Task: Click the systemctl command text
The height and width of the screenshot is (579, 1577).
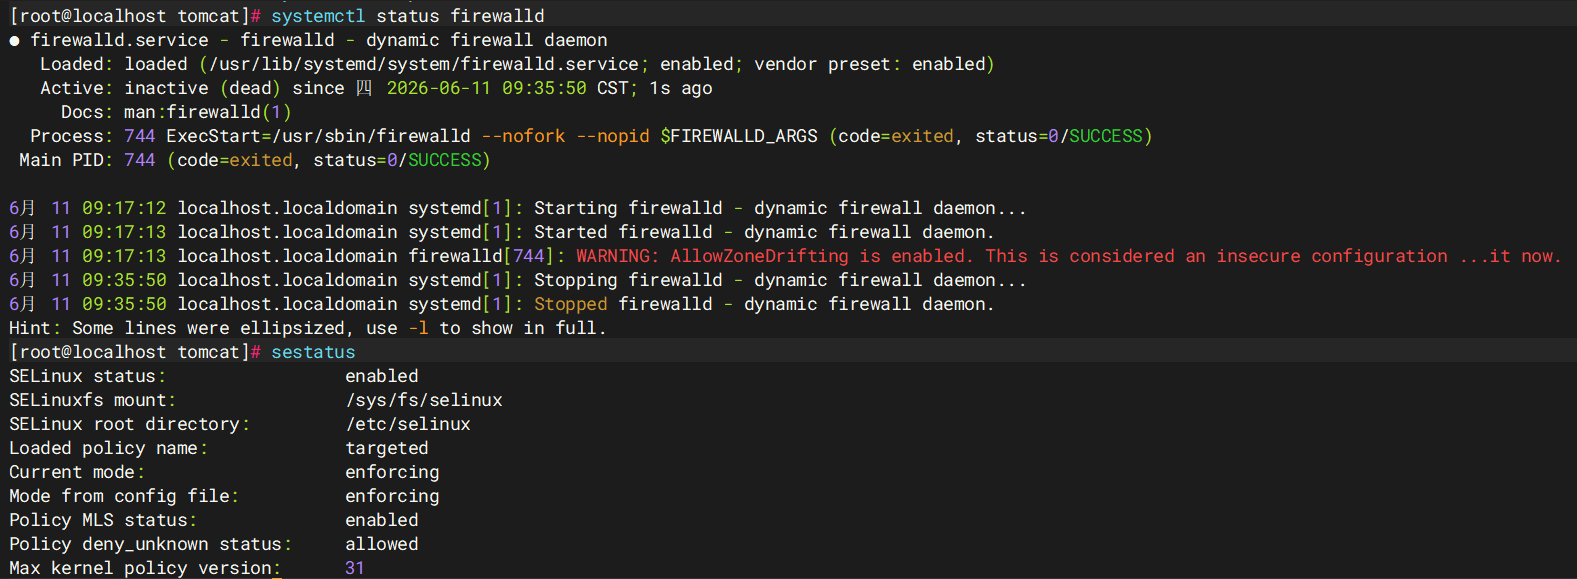Action: click(318, 16)
